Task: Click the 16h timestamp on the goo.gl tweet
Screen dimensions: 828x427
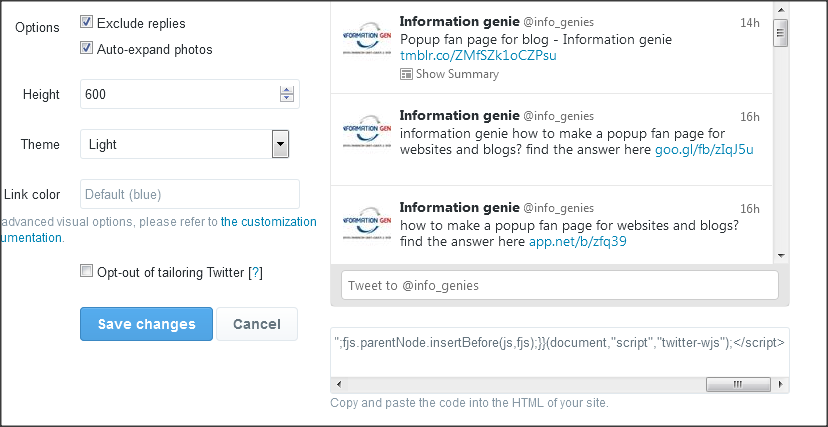Action: pyautogui.click(x=750, y=117)
